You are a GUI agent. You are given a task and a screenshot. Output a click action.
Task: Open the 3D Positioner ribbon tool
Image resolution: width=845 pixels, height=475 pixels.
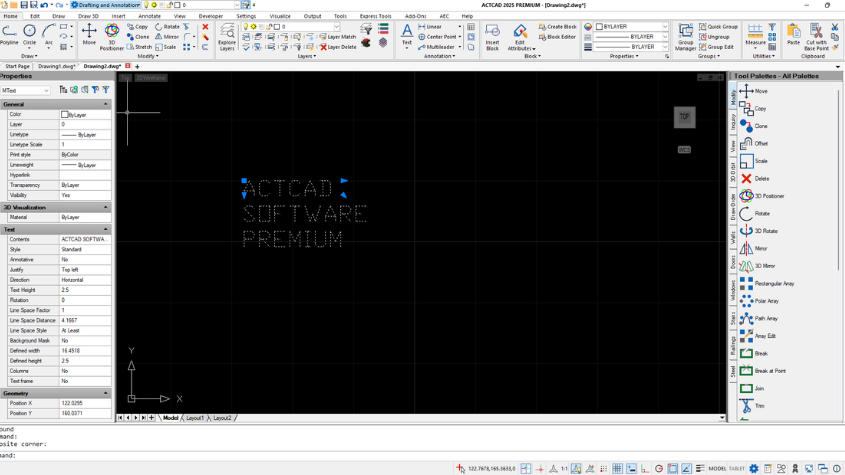(x=112, y=37)
